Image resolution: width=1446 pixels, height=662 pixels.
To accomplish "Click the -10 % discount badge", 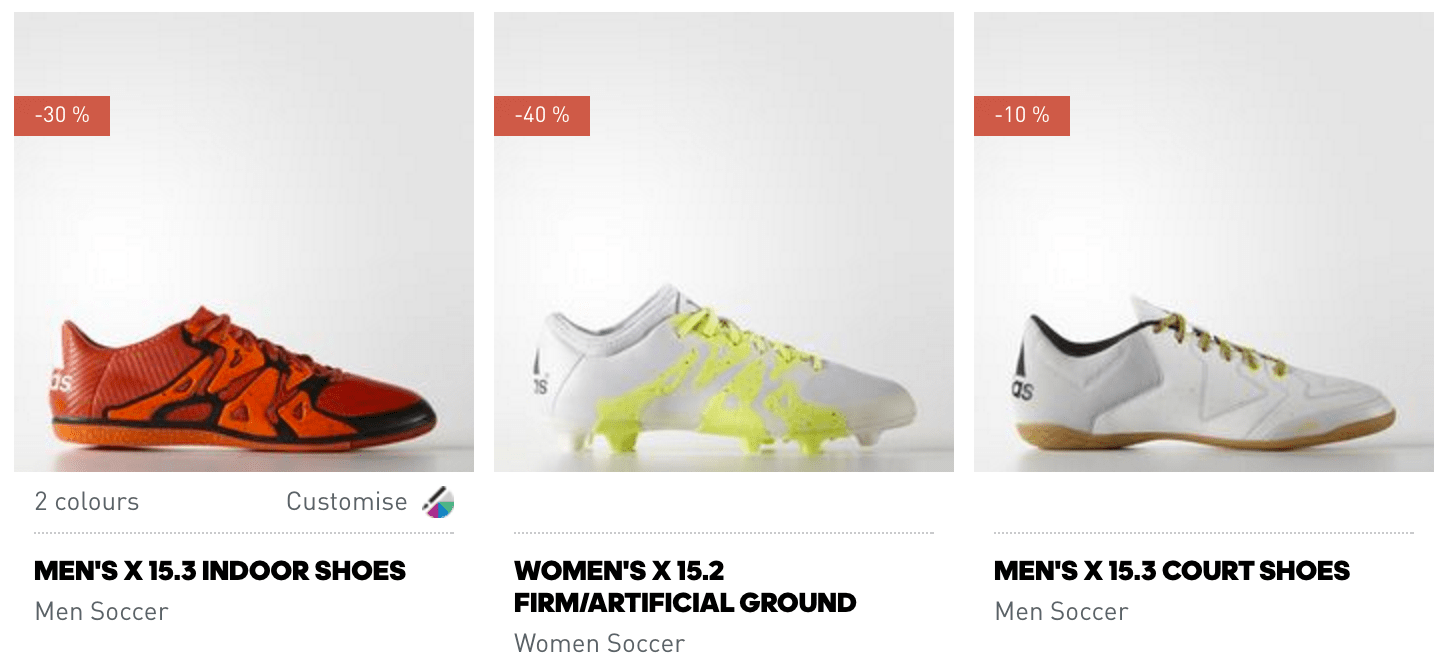I will pos(1022,116).
